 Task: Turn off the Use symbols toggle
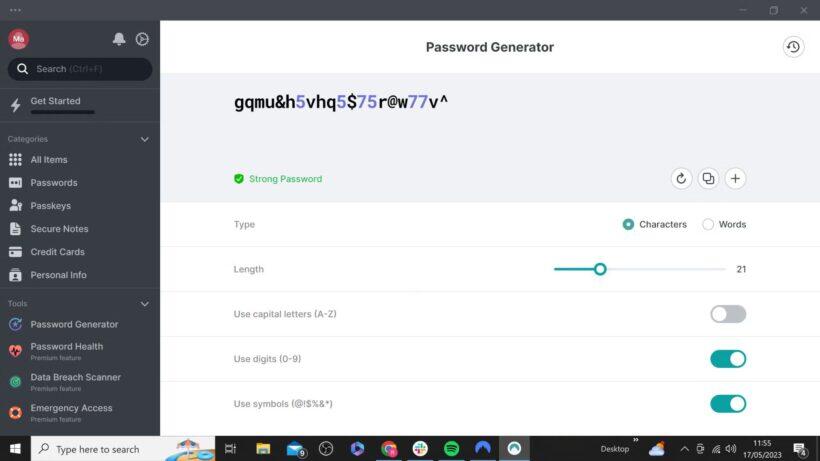(x=728, y=404)
